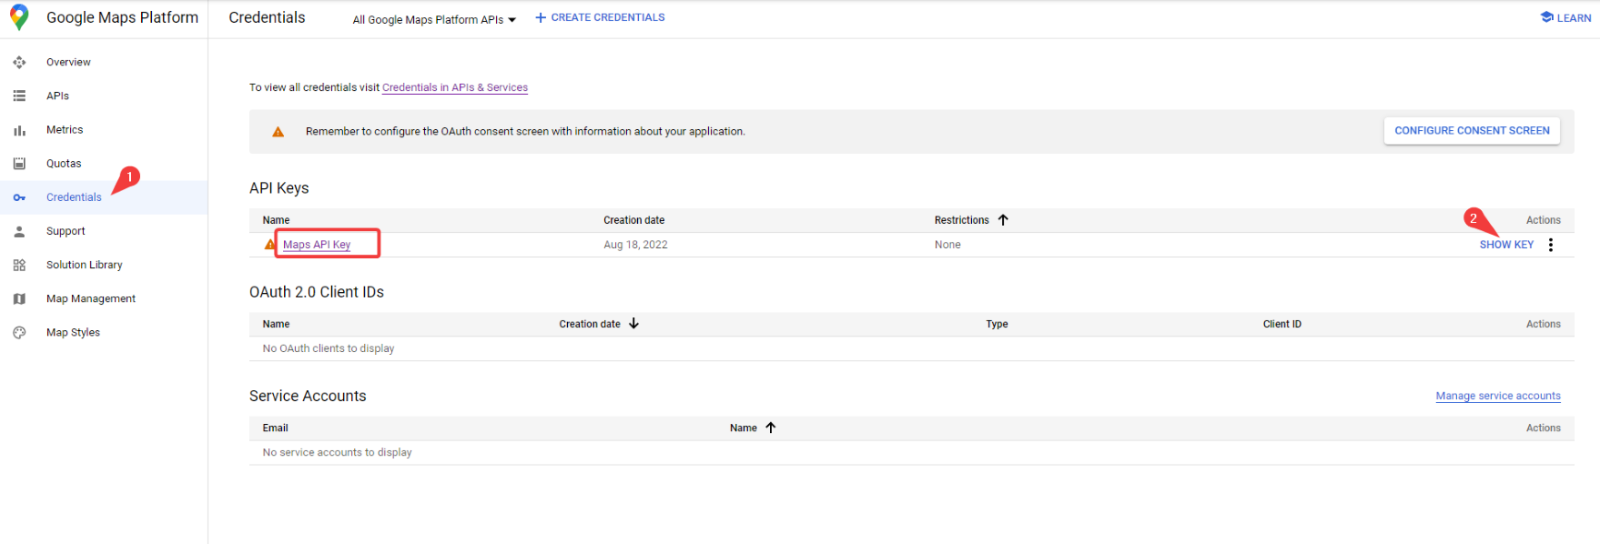Viewport: 1600px width, 544px height.
Task: Click the Configure Consent Screen button
Action: click(1471, 131)
